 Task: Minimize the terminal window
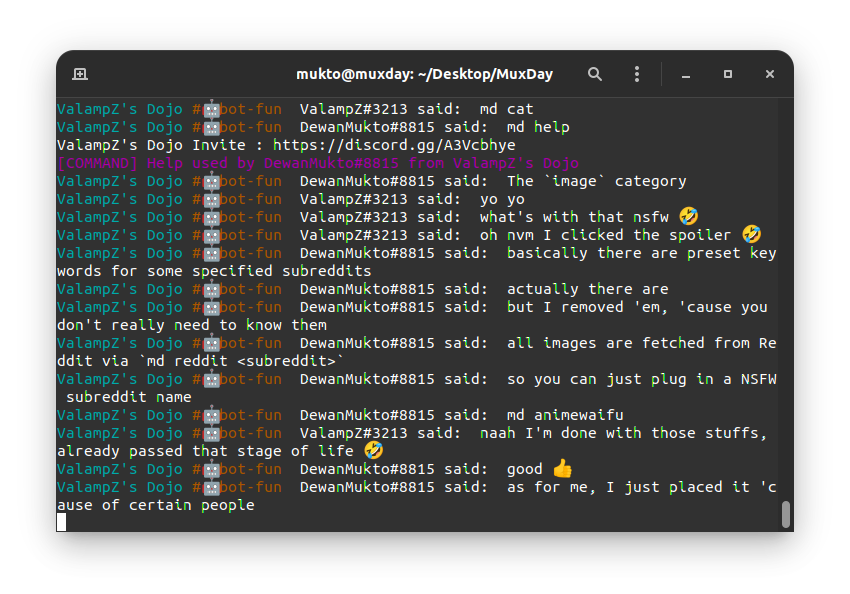pos(686,74)
